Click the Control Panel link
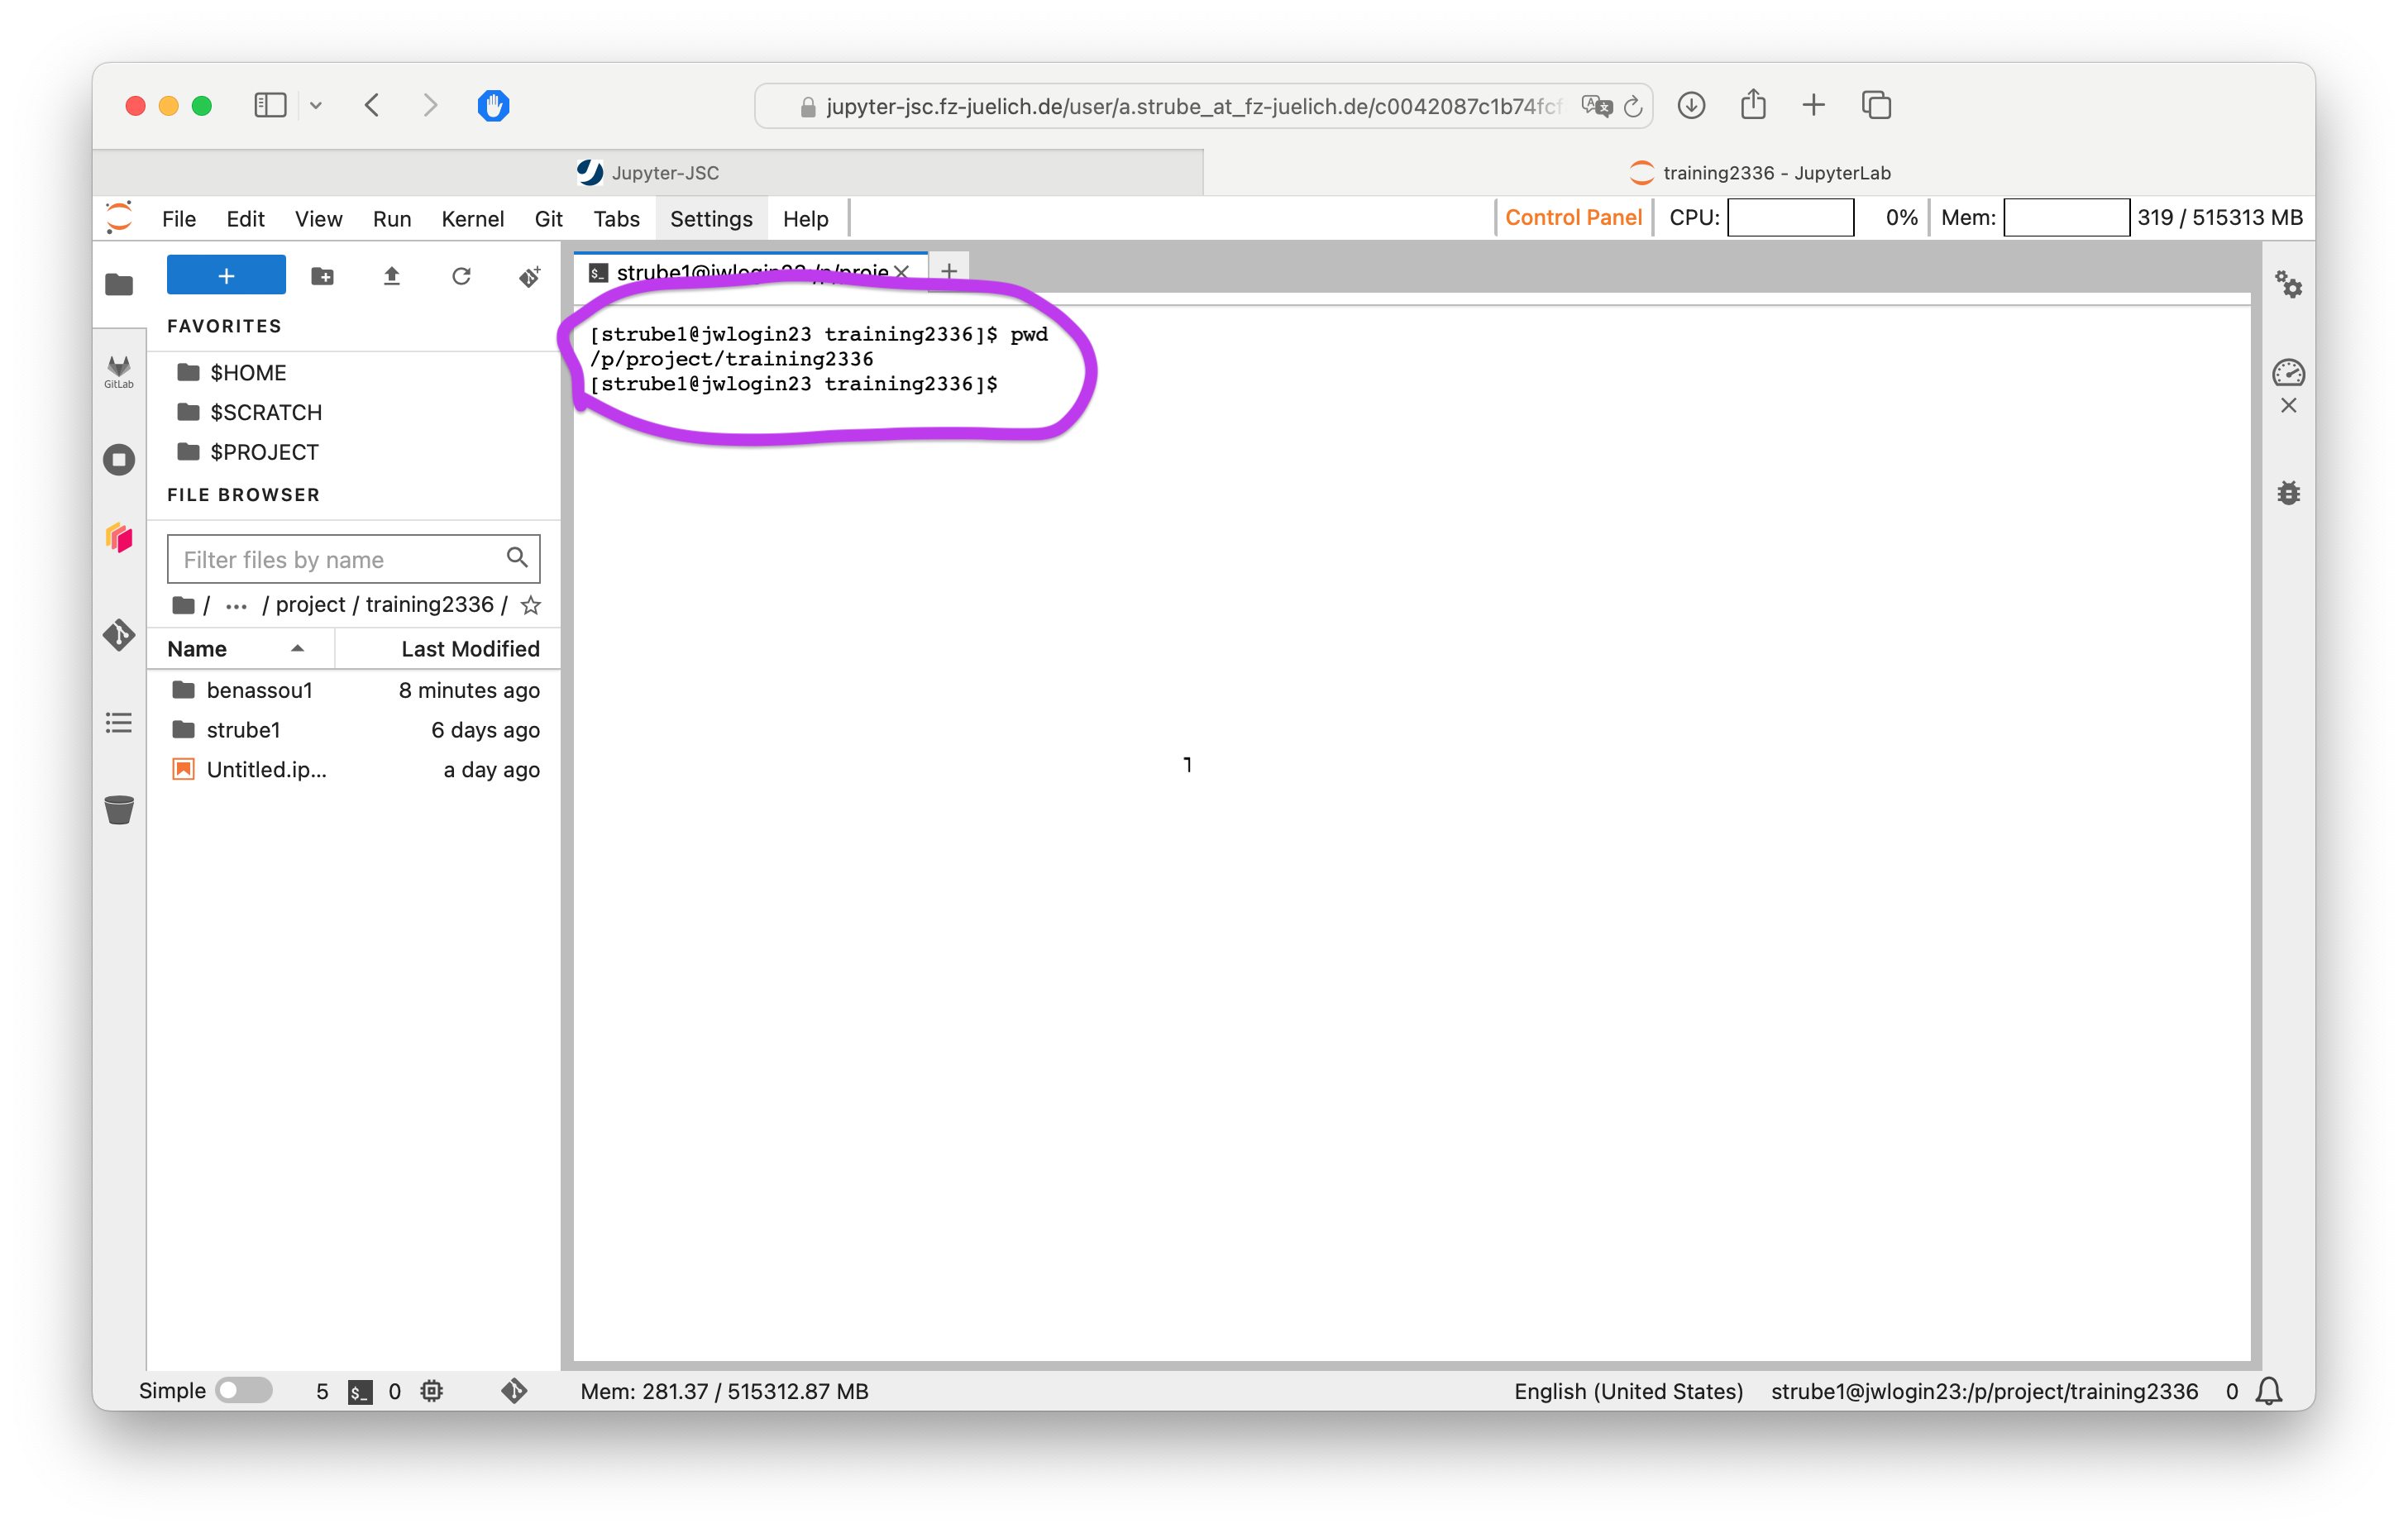Screen dimensions: 2408x1533 click(x=1573, y=218)
